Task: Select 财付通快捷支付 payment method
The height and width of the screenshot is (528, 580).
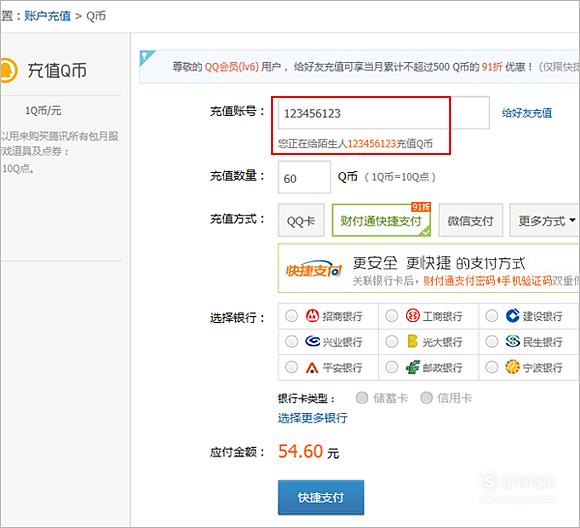Action: click(381, 220)
